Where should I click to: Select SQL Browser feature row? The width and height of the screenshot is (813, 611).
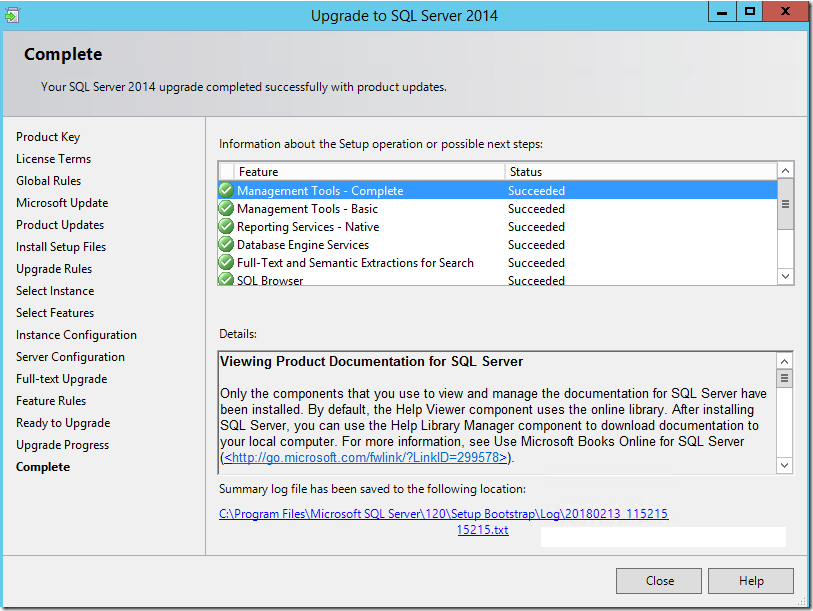click(x=498, y=279)
